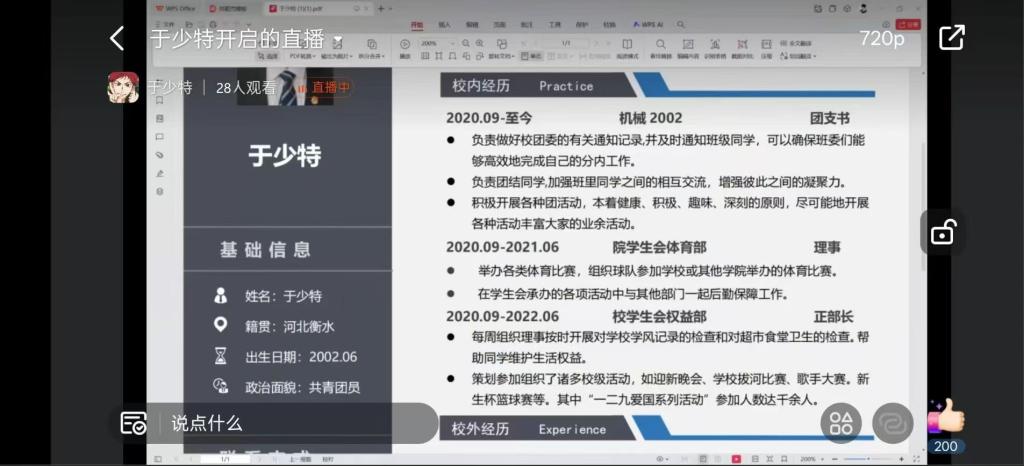Open the WPS AI tab

point(649,23)
